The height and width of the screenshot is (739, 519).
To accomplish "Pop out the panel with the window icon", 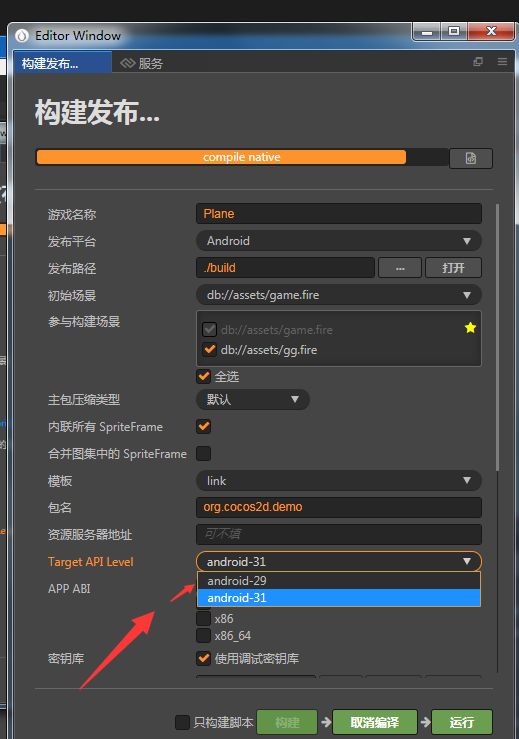I will [478, 62].
